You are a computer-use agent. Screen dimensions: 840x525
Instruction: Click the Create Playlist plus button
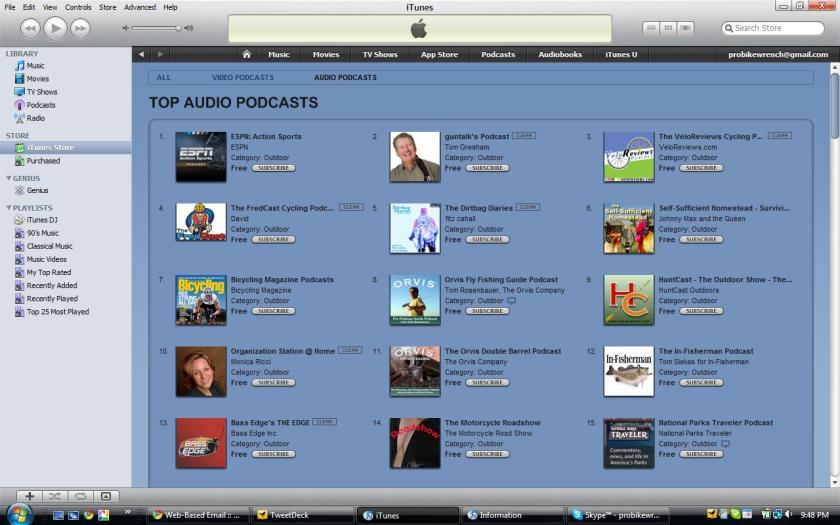[x=29, y=496]
